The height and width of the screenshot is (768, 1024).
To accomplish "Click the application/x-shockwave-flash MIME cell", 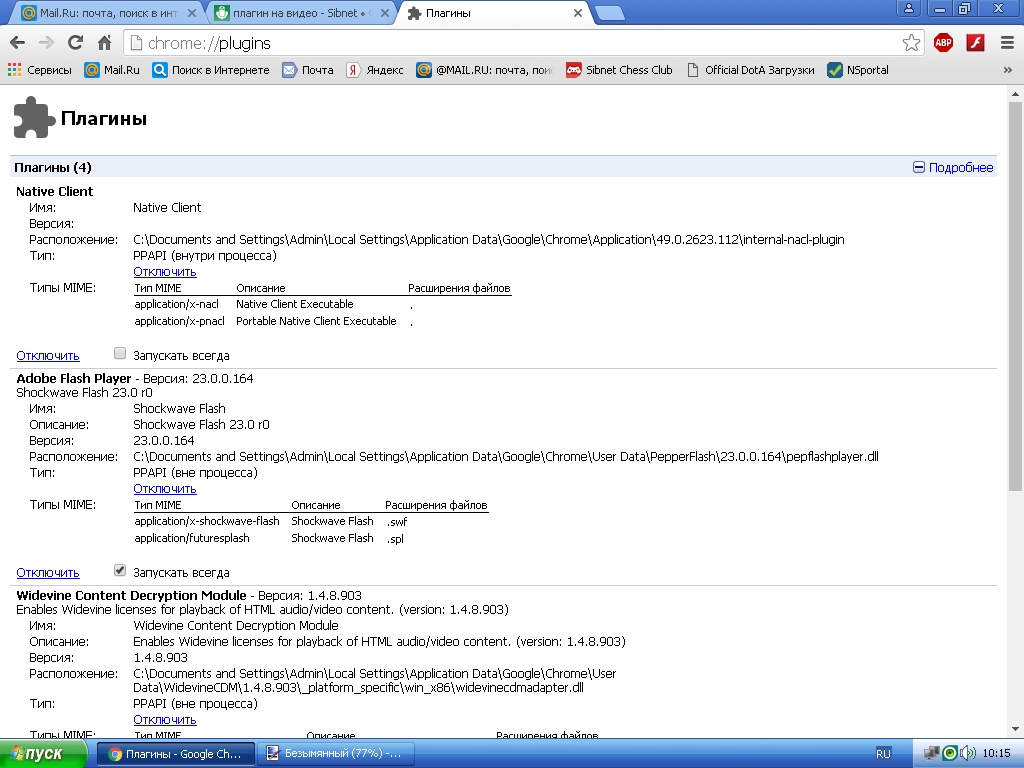I will pos(207,521).
